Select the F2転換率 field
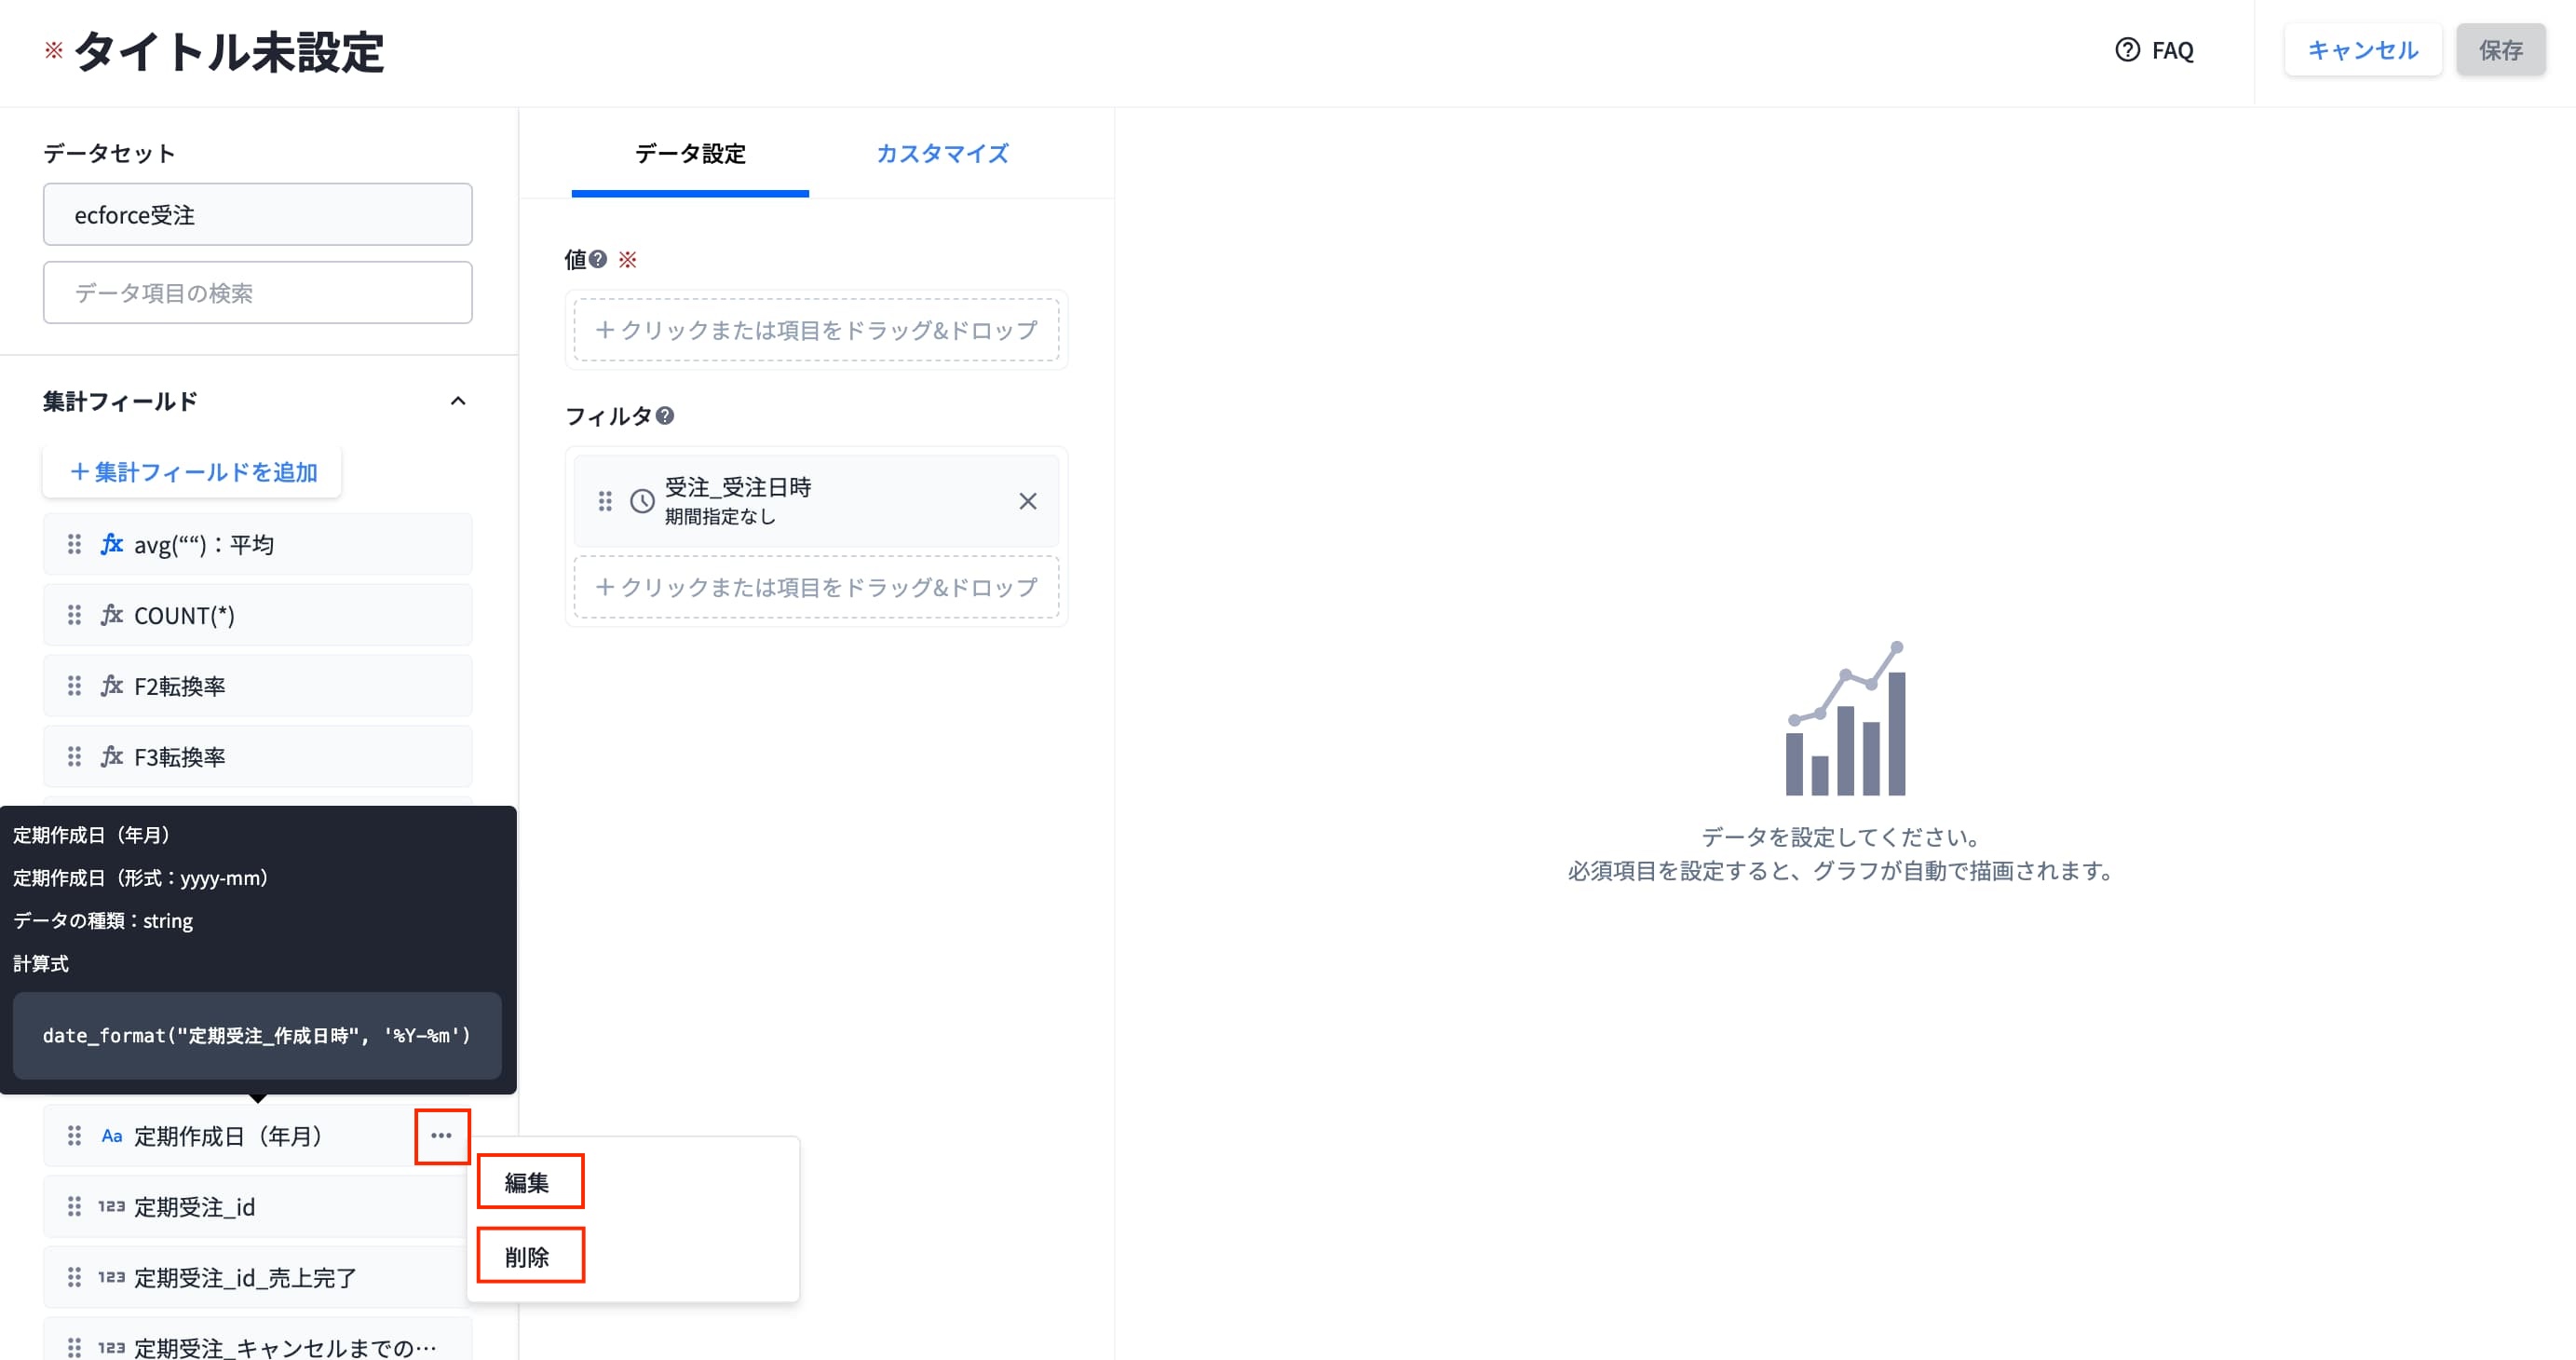This screenshot has height=1360, width=2576. (257, 686)
